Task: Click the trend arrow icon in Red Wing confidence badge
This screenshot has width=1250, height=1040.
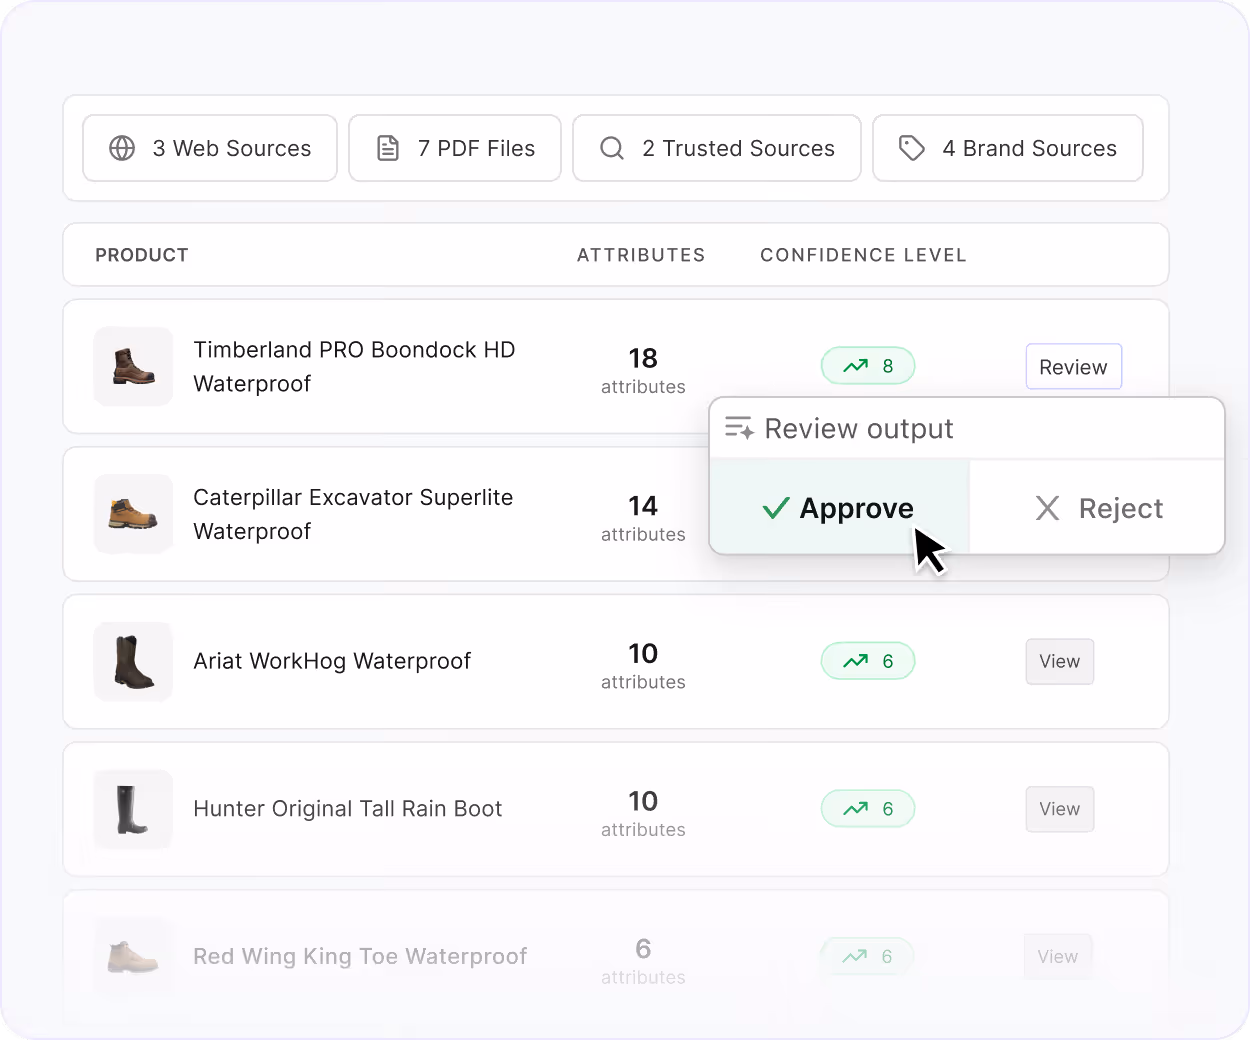Action: coord(855,956)
